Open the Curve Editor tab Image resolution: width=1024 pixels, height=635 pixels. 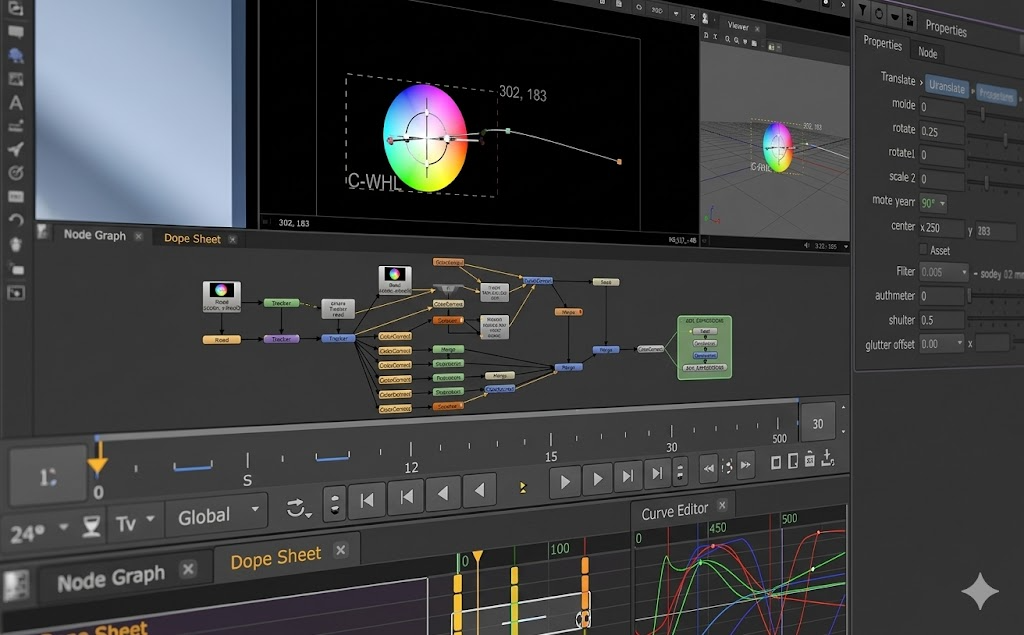point(675,511)
